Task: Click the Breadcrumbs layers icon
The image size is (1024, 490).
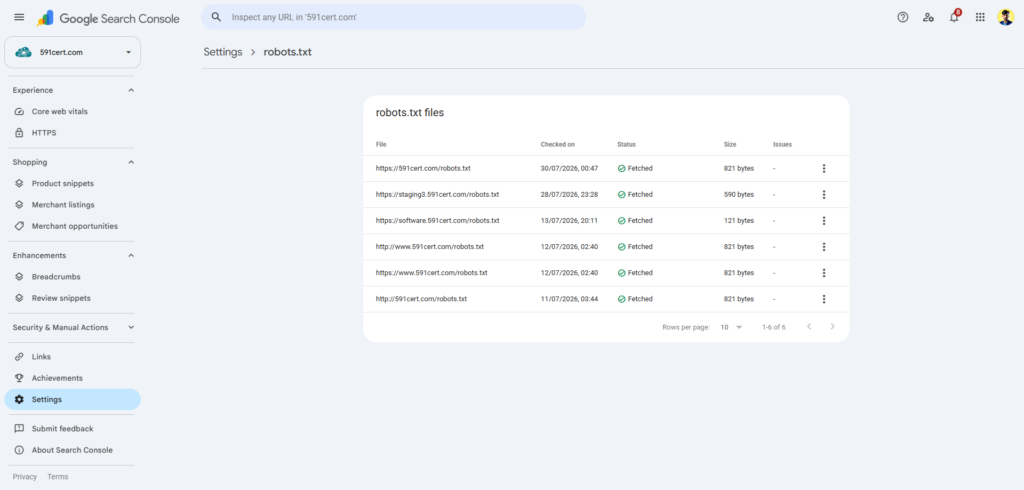Action: pyautogui.click(x=20, y=277)
